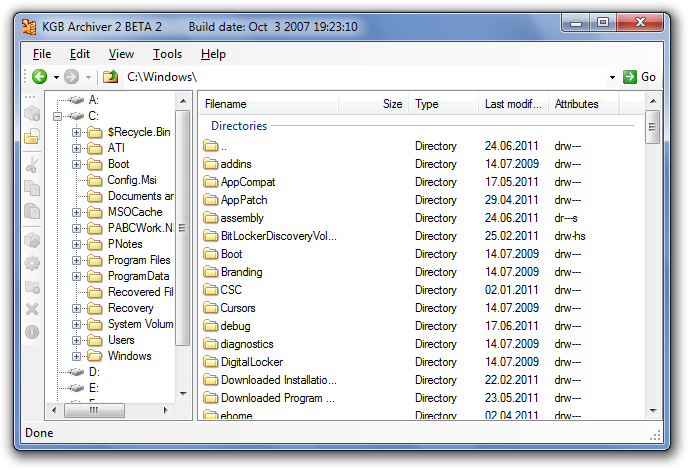
Task: Expand the PNotes tree node
Action: coord(76,244)
